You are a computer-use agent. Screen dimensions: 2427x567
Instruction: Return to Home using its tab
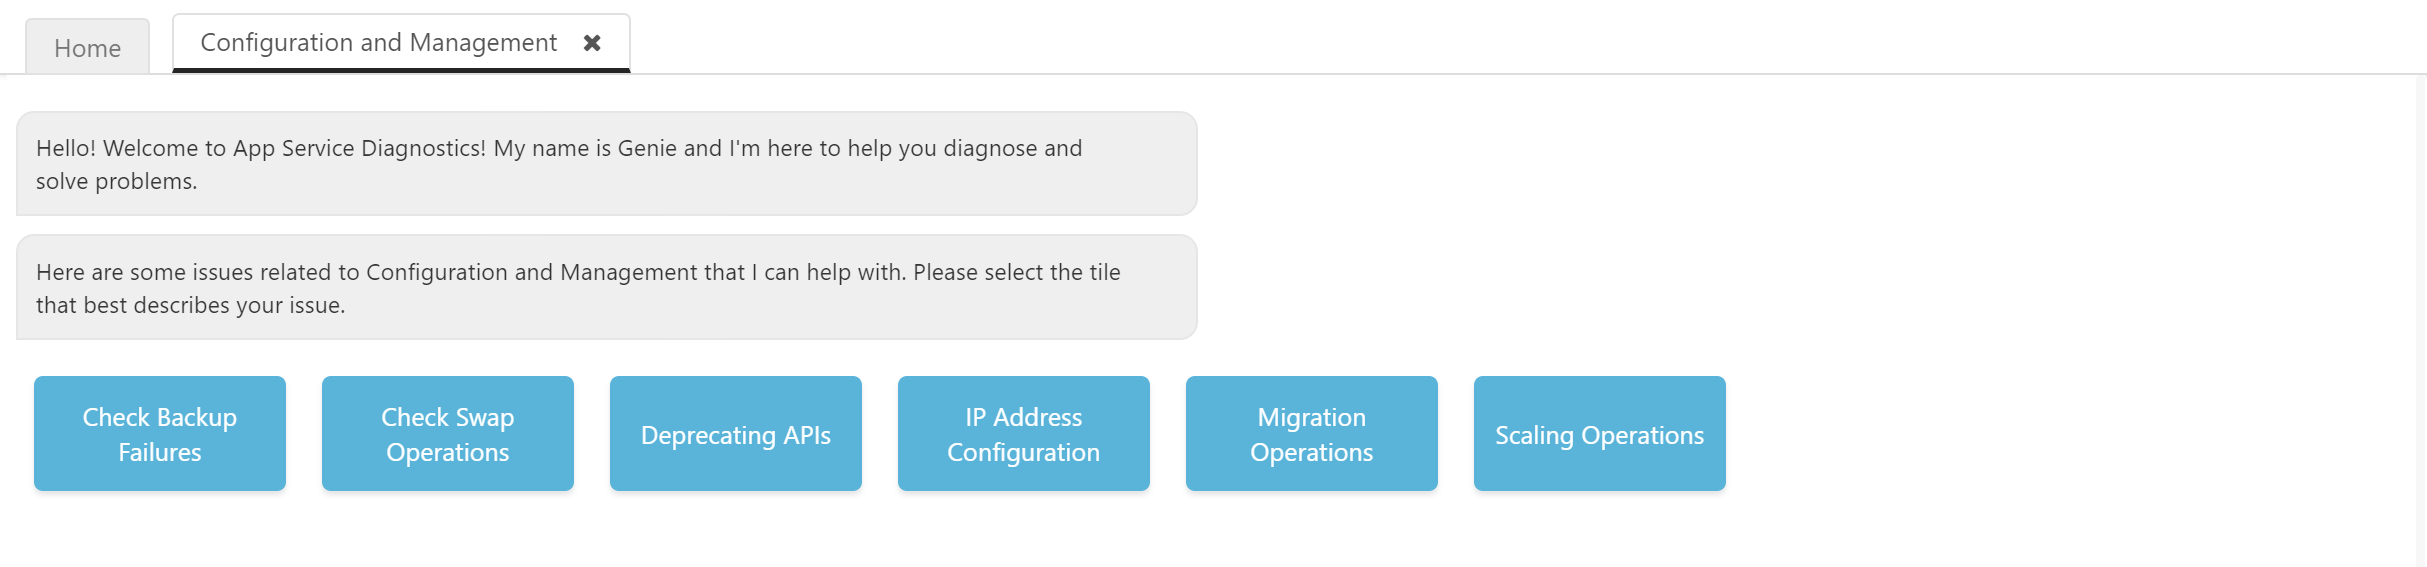click(87, 48)
